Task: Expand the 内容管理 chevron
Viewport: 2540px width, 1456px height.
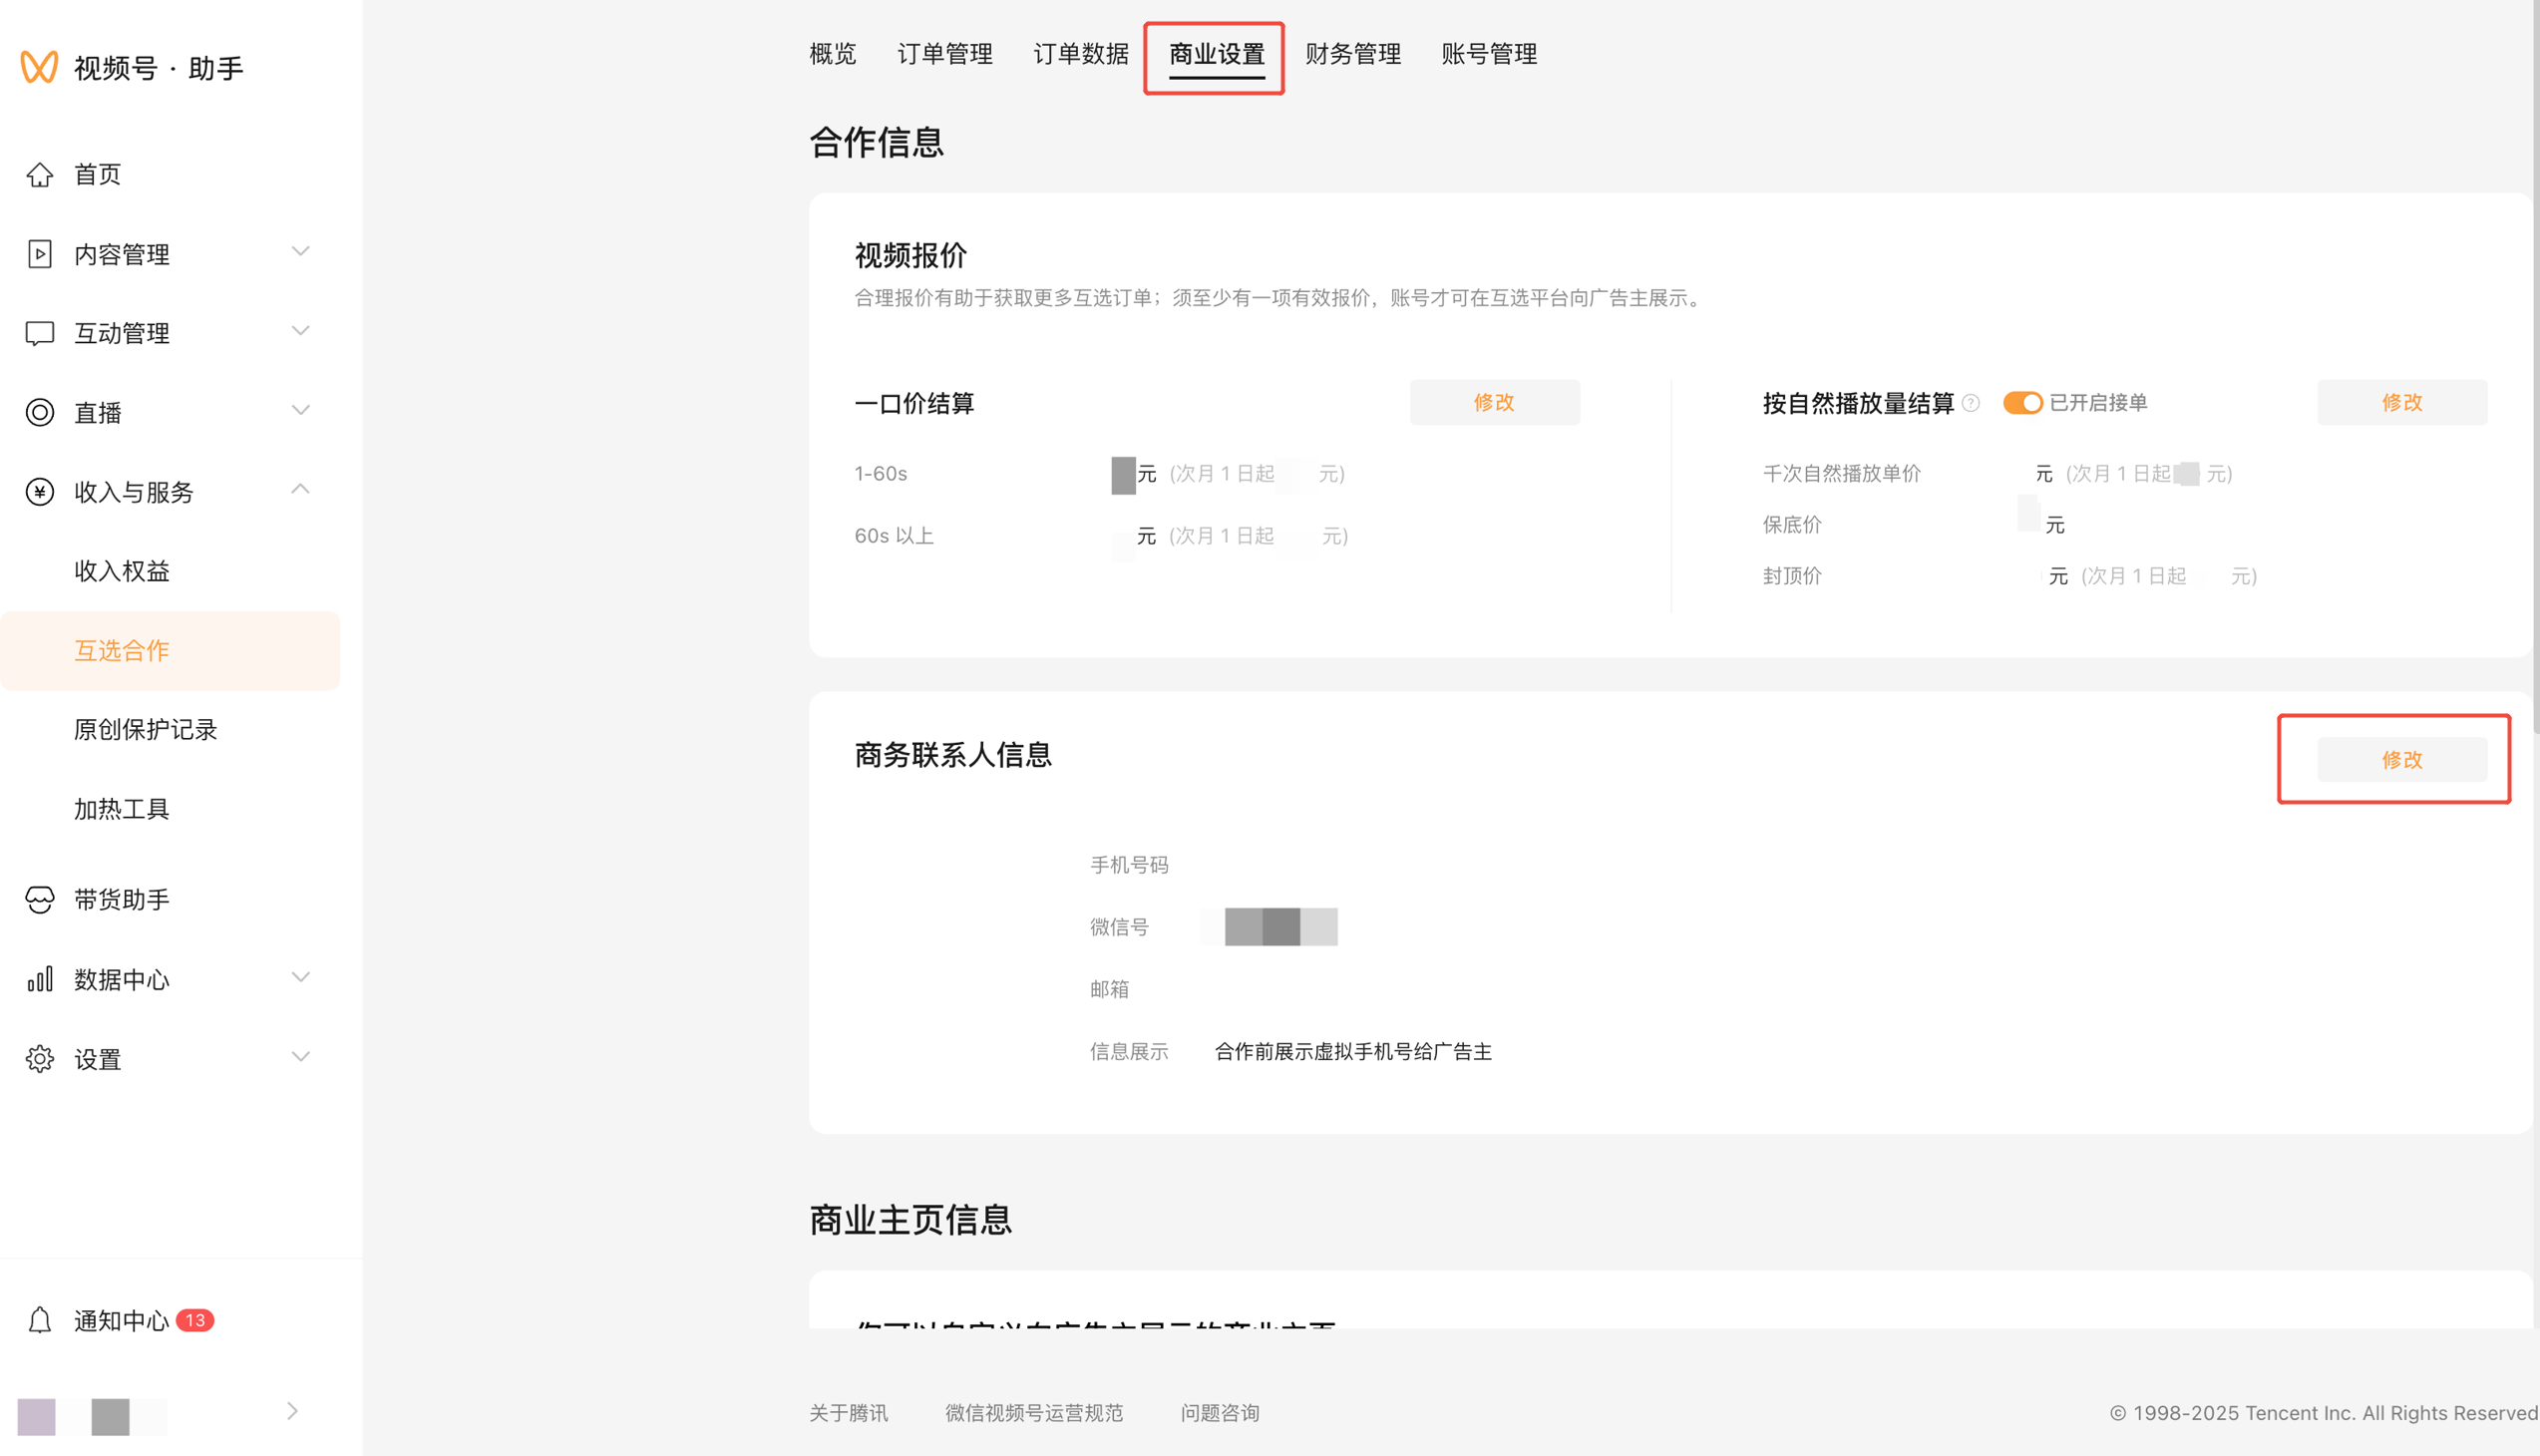Action: pos(300,251)
